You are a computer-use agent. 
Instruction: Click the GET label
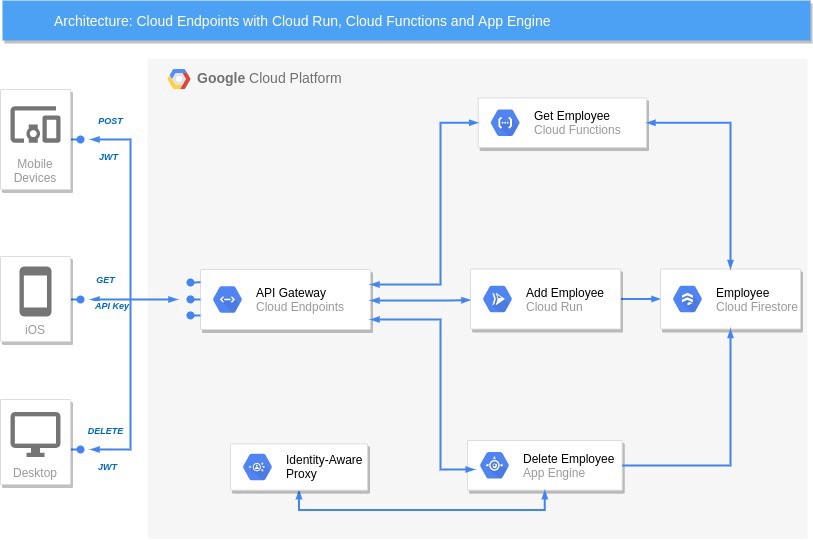[105, 280]
